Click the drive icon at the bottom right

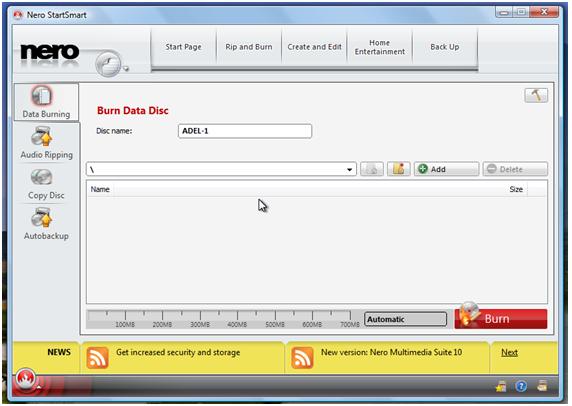click(542, 386)
